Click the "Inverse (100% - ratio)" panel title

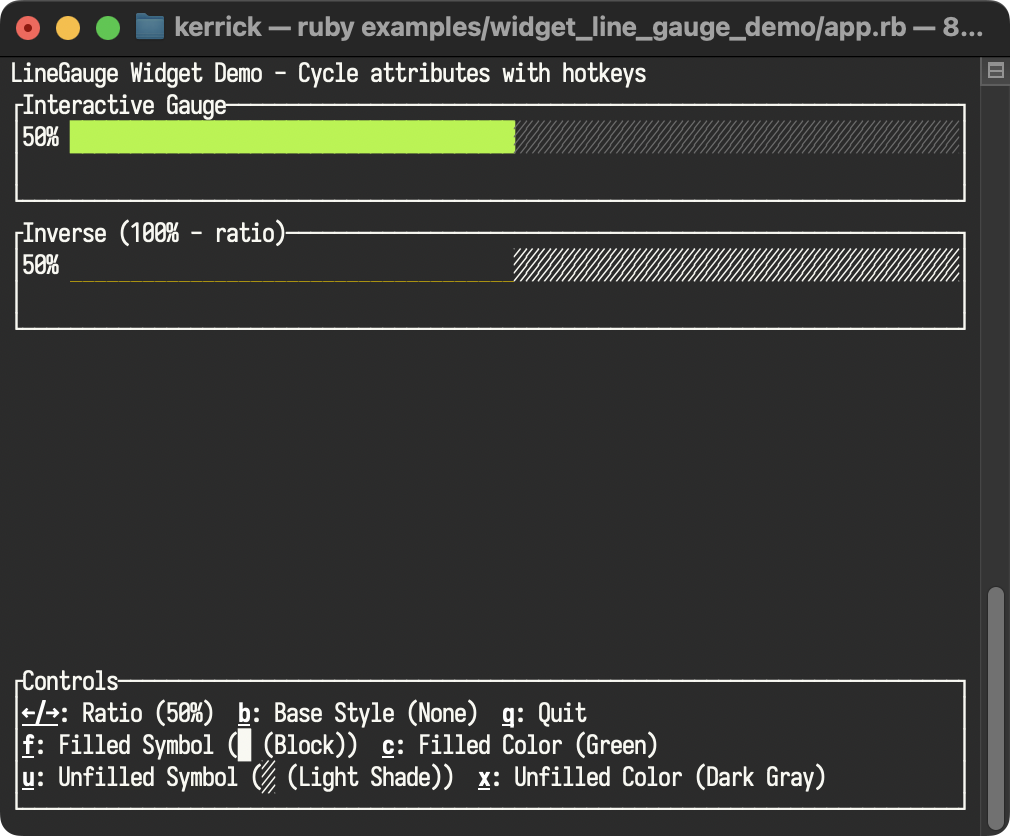coord(154,233)
